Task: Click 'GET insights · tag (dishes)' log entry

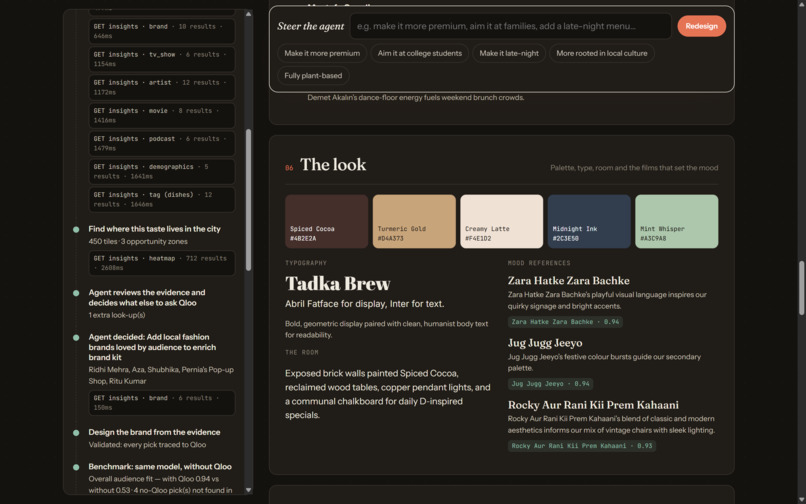Action: pos(162,200)
